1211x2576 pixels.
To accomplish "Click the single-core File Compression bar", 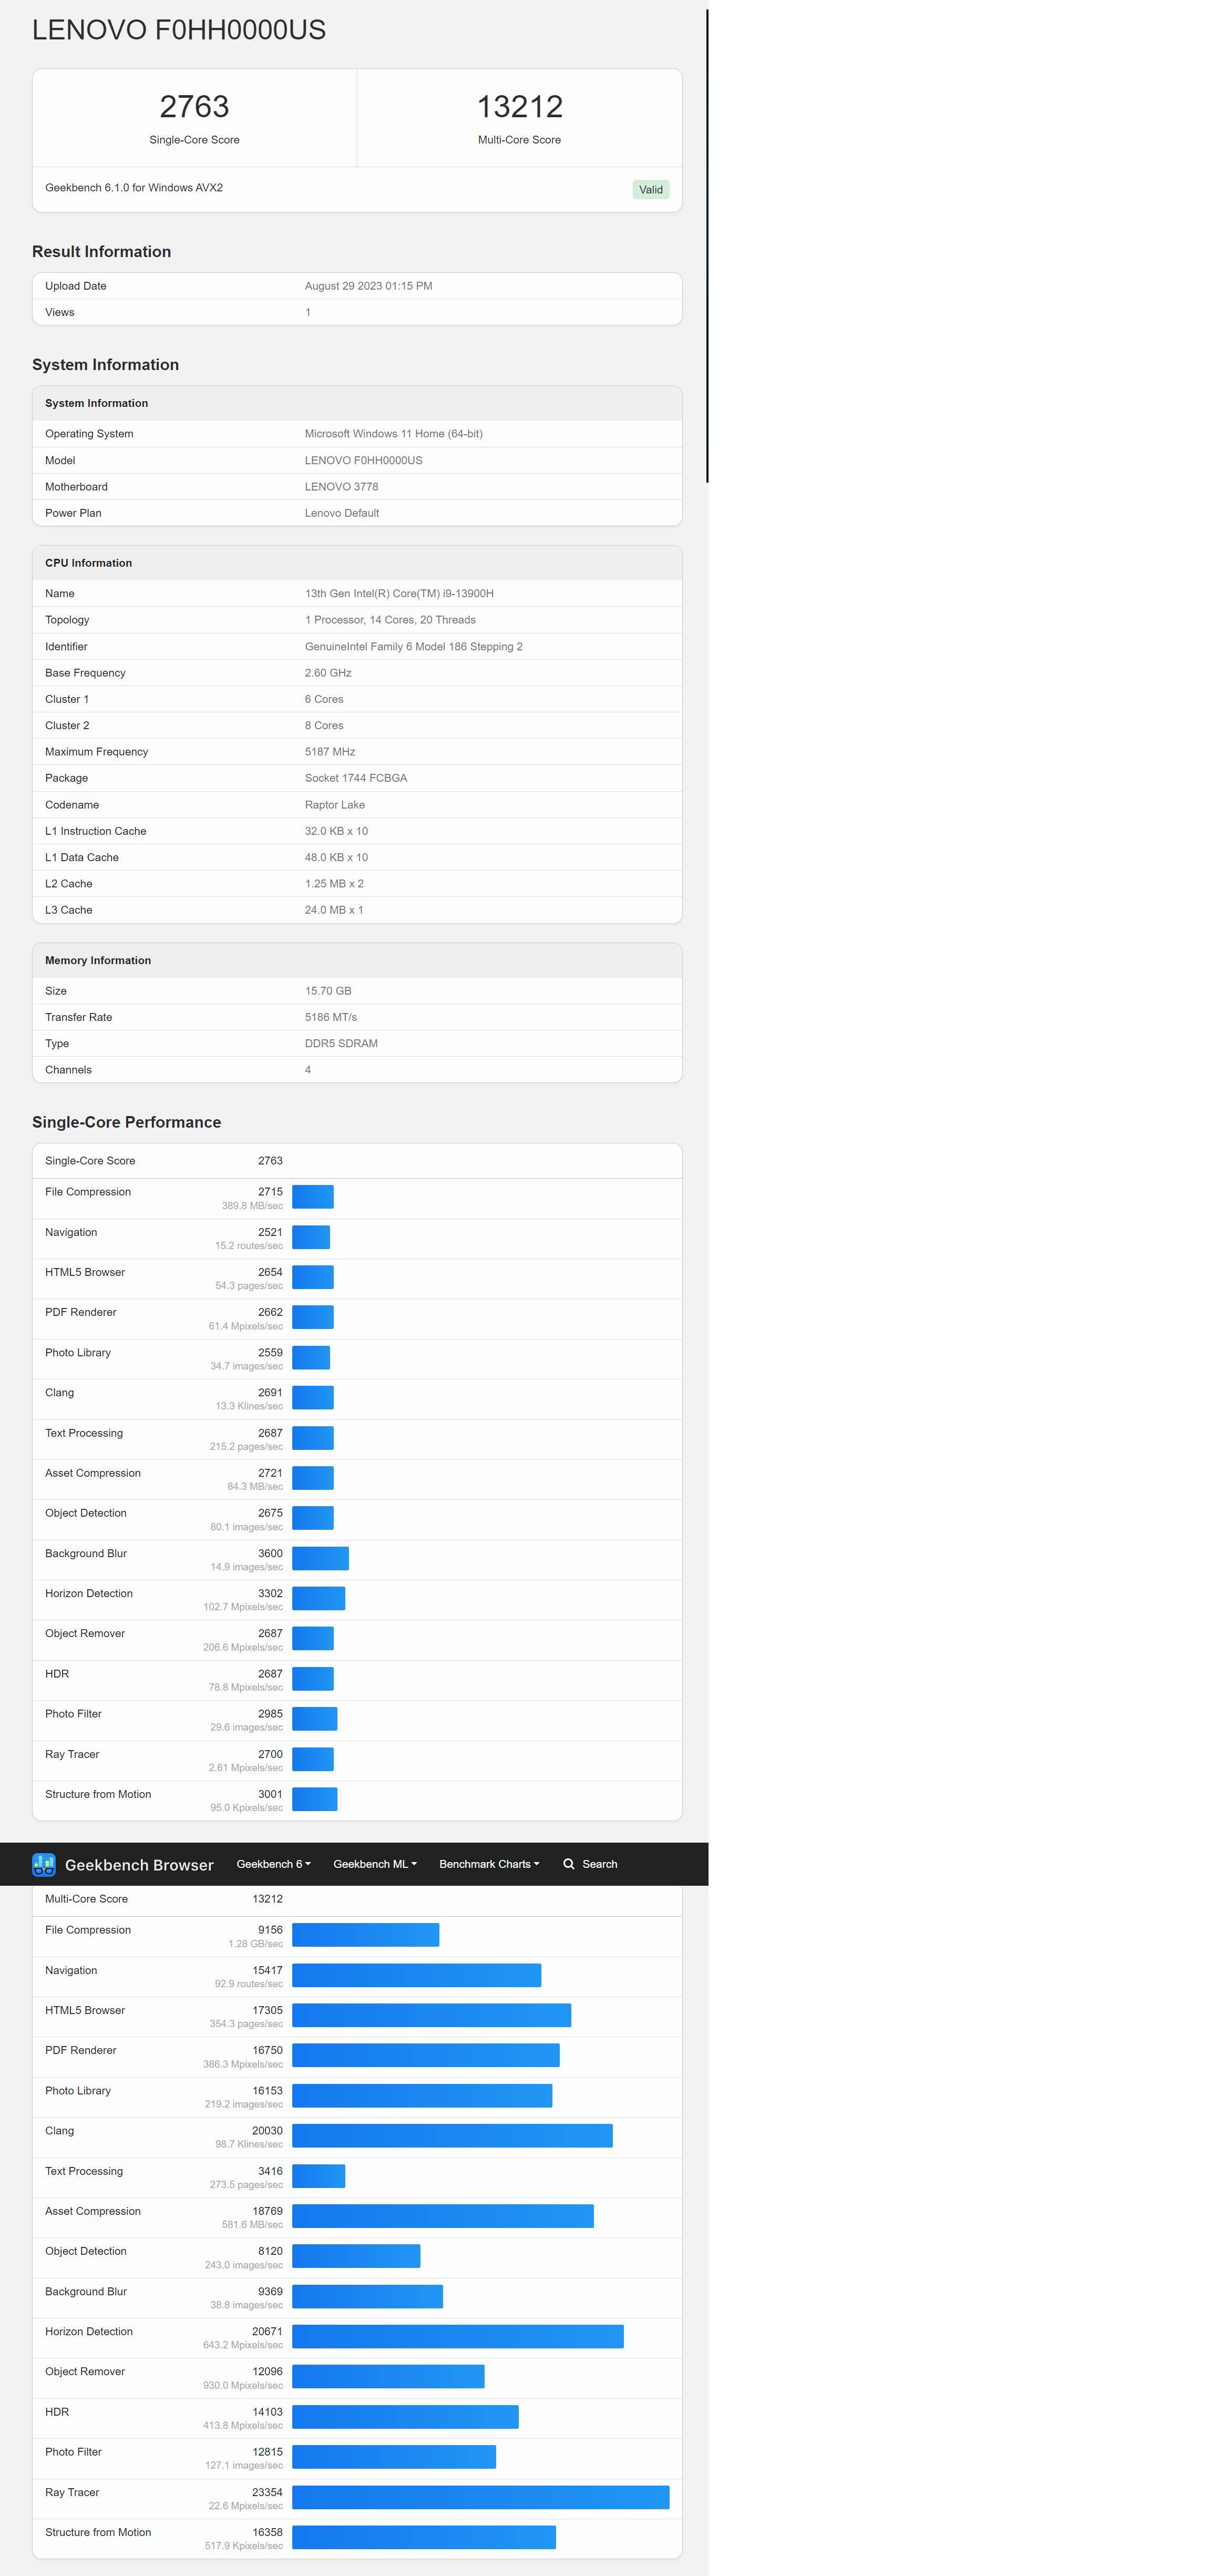I will click(312, 1197).
